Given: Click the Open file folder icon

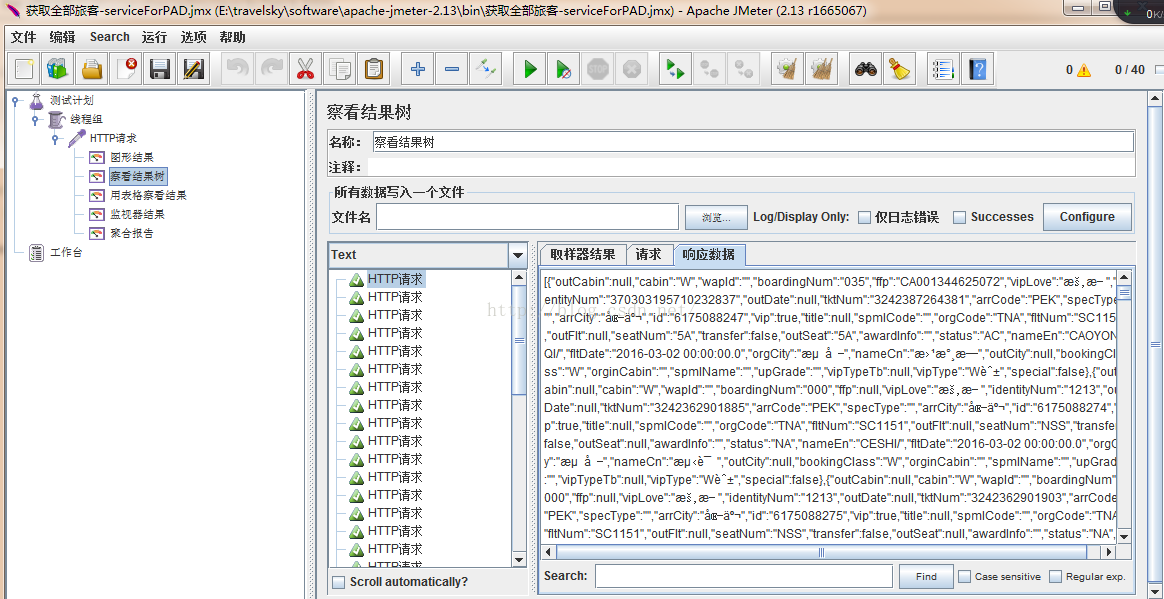Looking at the screenshot, I should [x=91, y=69].
